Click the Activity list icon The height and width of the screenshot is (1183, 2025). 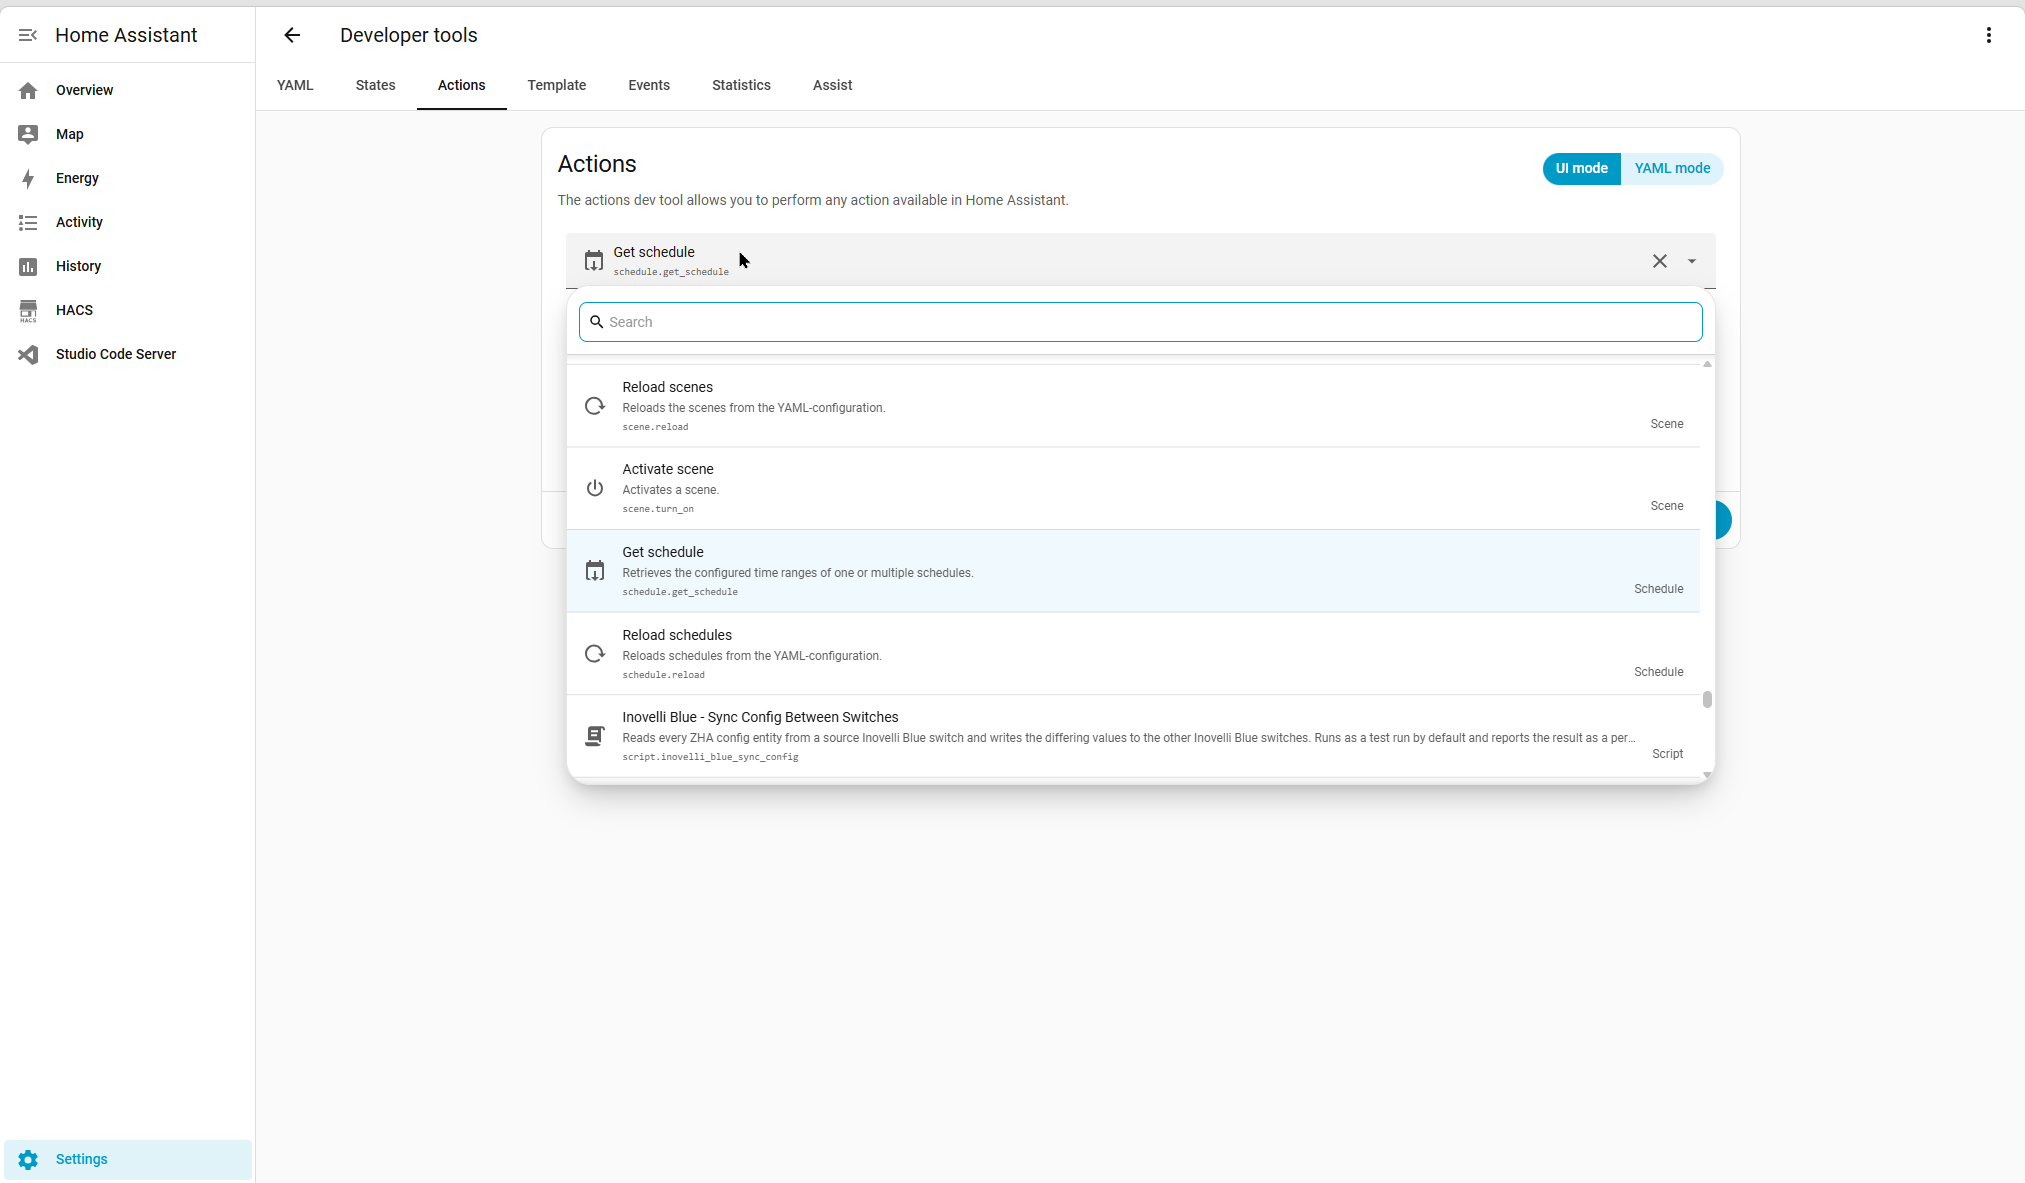click(28, 222)
